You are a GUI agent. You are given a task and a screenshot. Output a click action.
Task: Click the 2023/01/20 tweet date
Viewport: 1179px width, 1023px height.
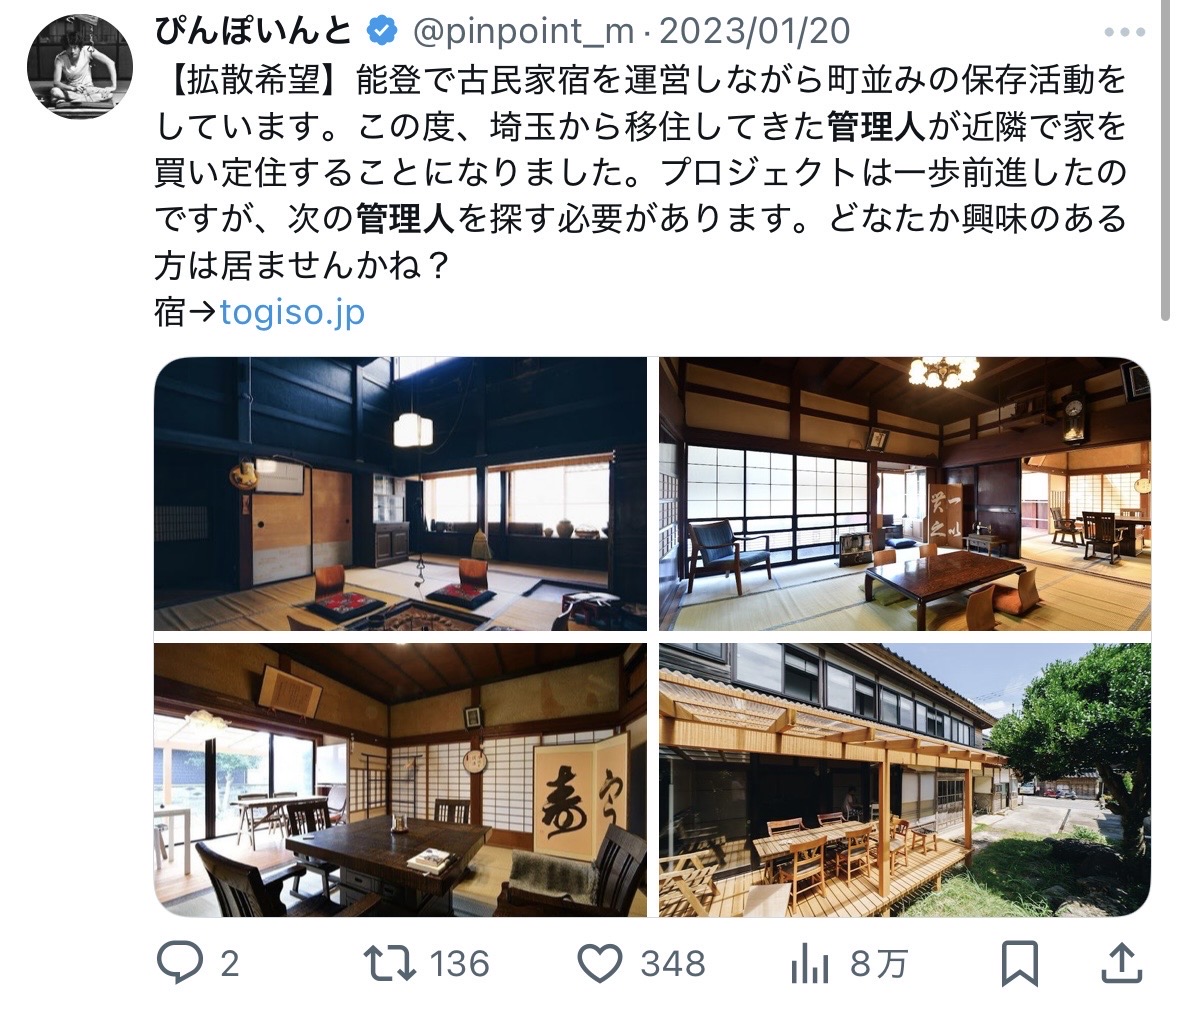pos(754,32)
